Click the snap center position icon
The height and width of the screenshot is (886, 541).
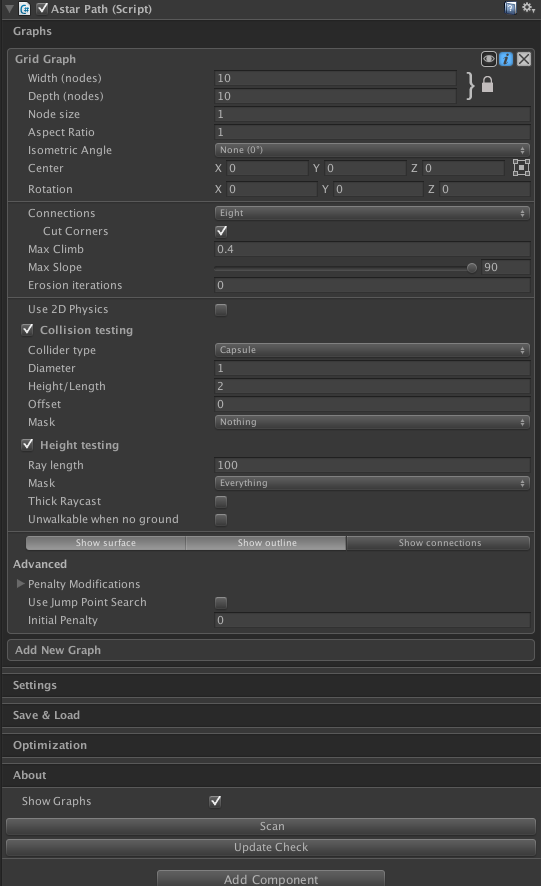point(521,167)
